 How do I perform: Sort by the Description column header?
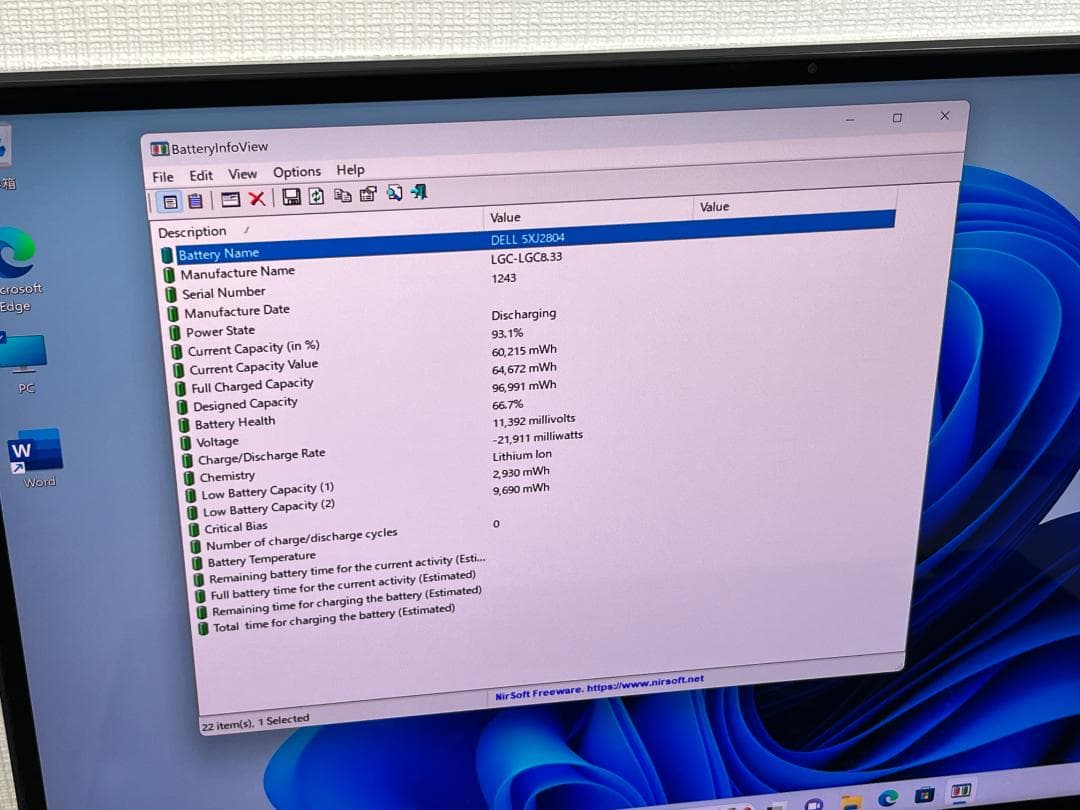pos(193,232)
